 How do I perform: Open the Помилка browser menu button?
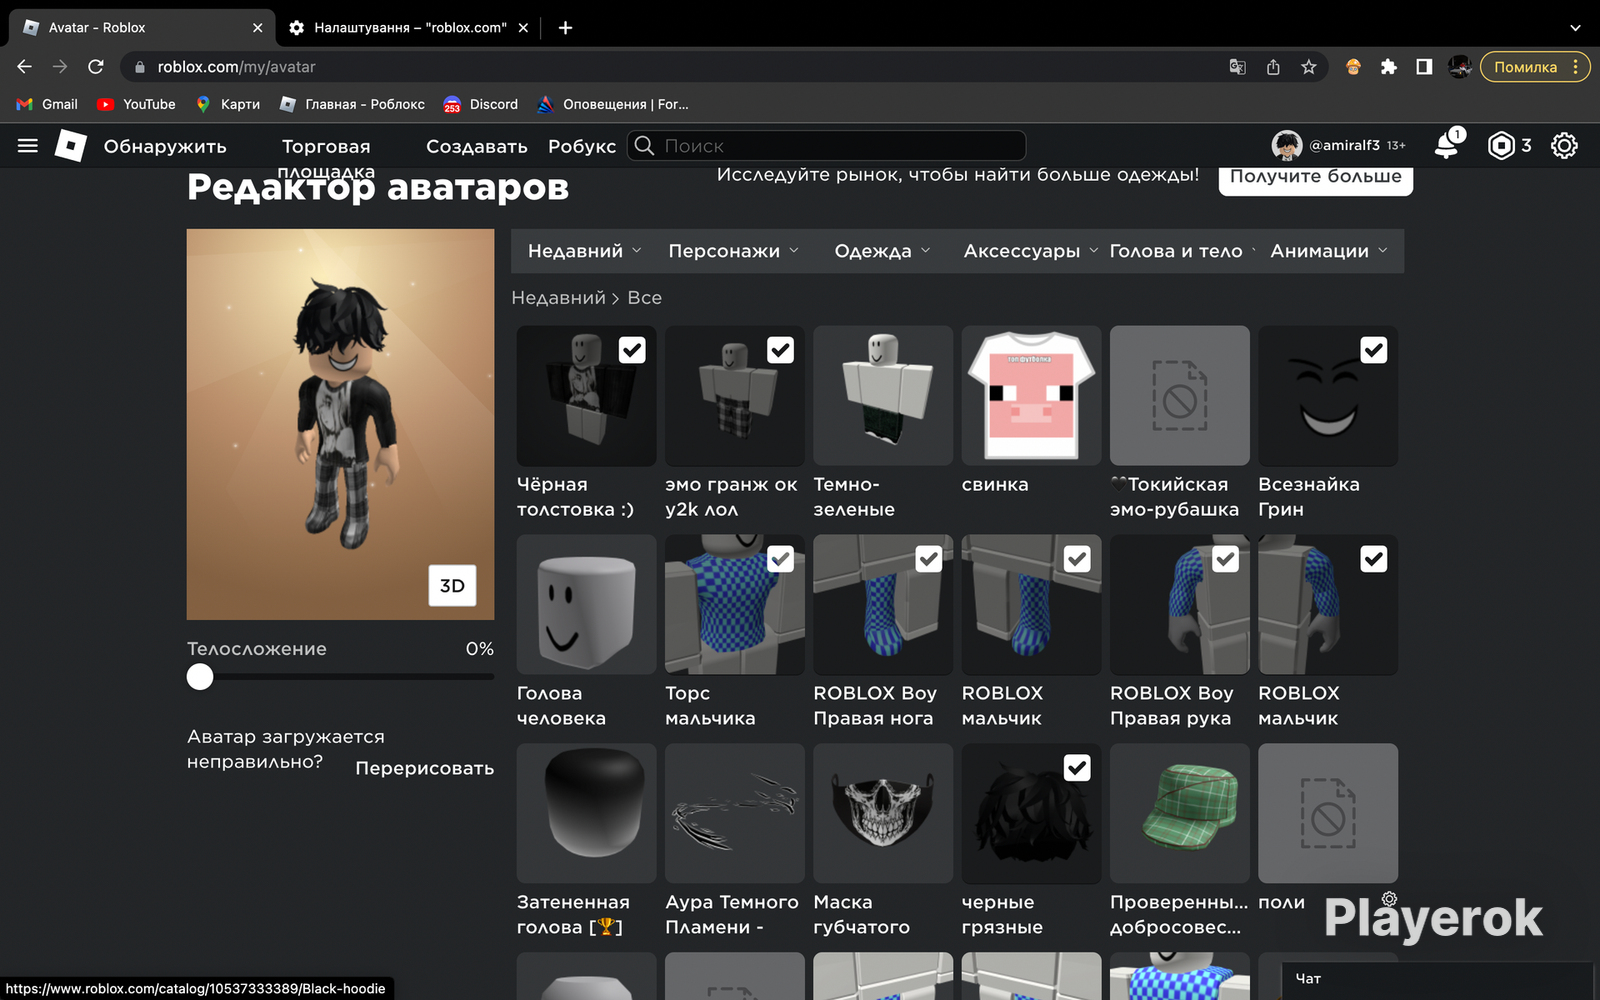pyautogui.click(x=1535, y=67)
